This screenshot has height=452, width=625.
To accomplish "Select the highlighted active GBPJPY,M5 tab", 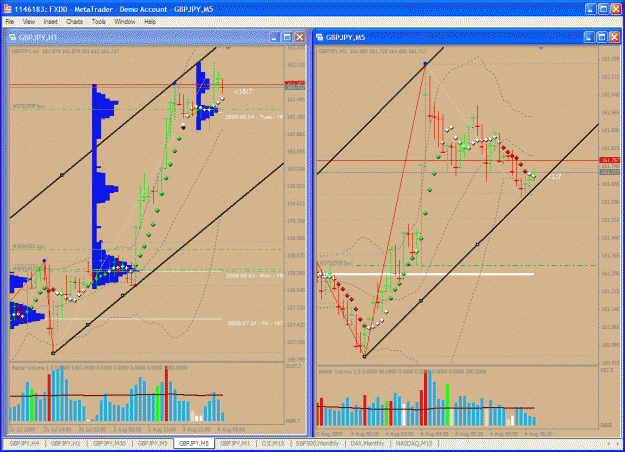I will click(x=194, y=443).
